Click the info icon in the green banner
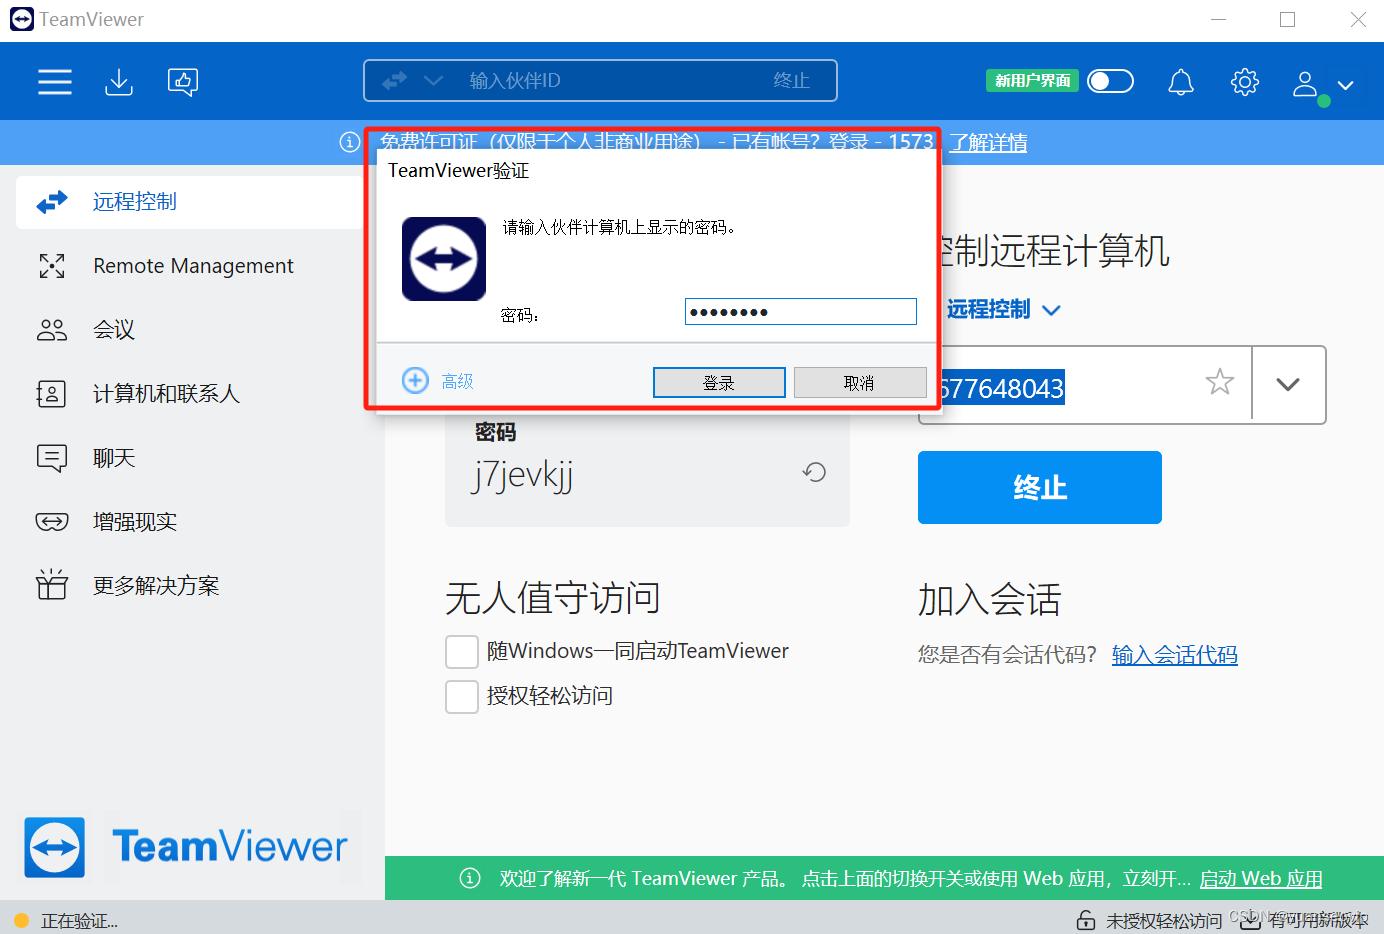1384x934 pixels. point(470,878)
